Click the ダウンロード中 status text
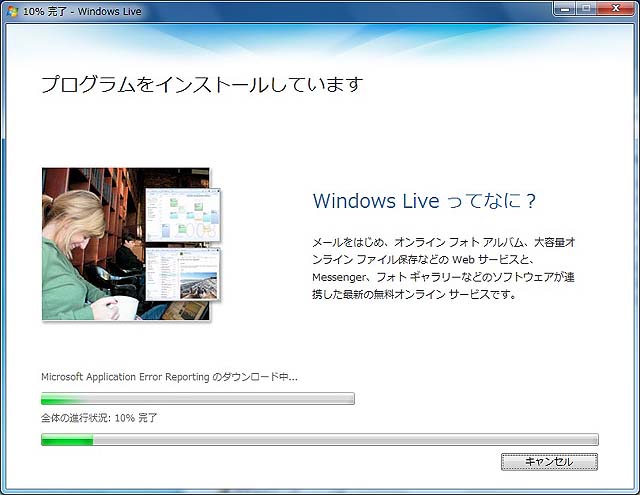The width and height of the screenshot is (640, 495). tap(169, 377)
